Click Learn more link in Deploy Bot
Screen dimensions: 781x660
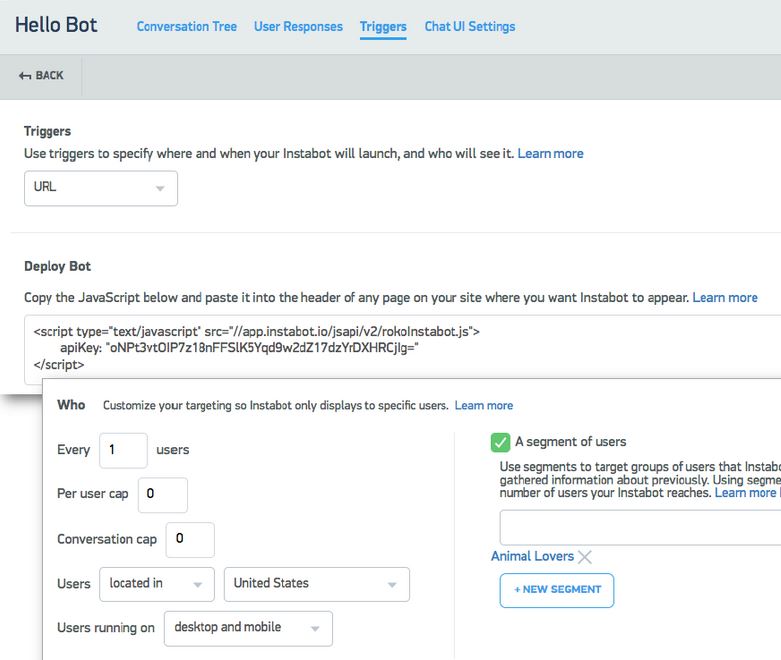[725, 298]
